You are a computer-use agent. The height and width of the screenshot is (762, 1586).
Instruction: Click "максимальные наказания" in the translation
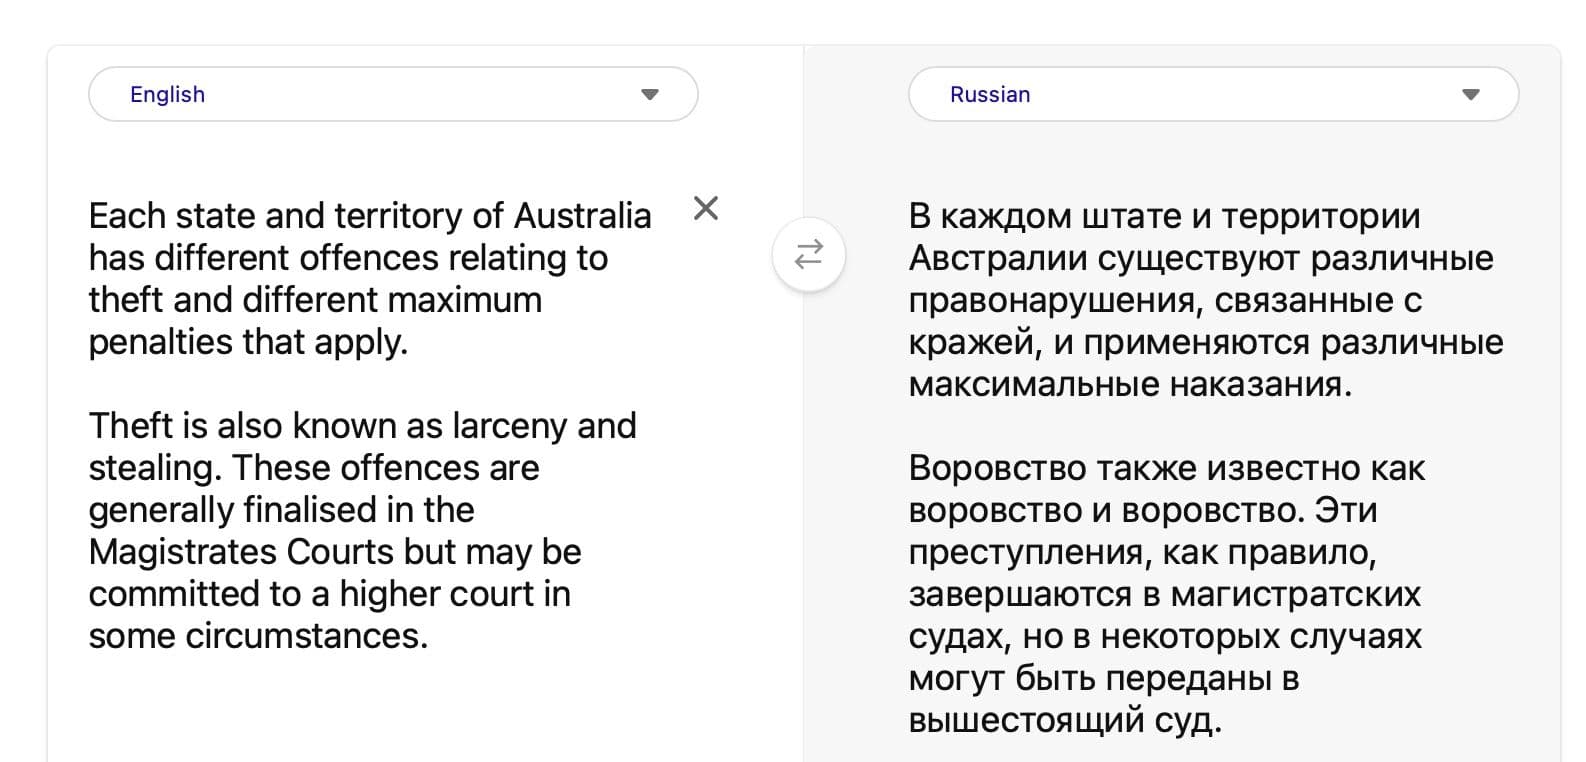coord(1128,384)
